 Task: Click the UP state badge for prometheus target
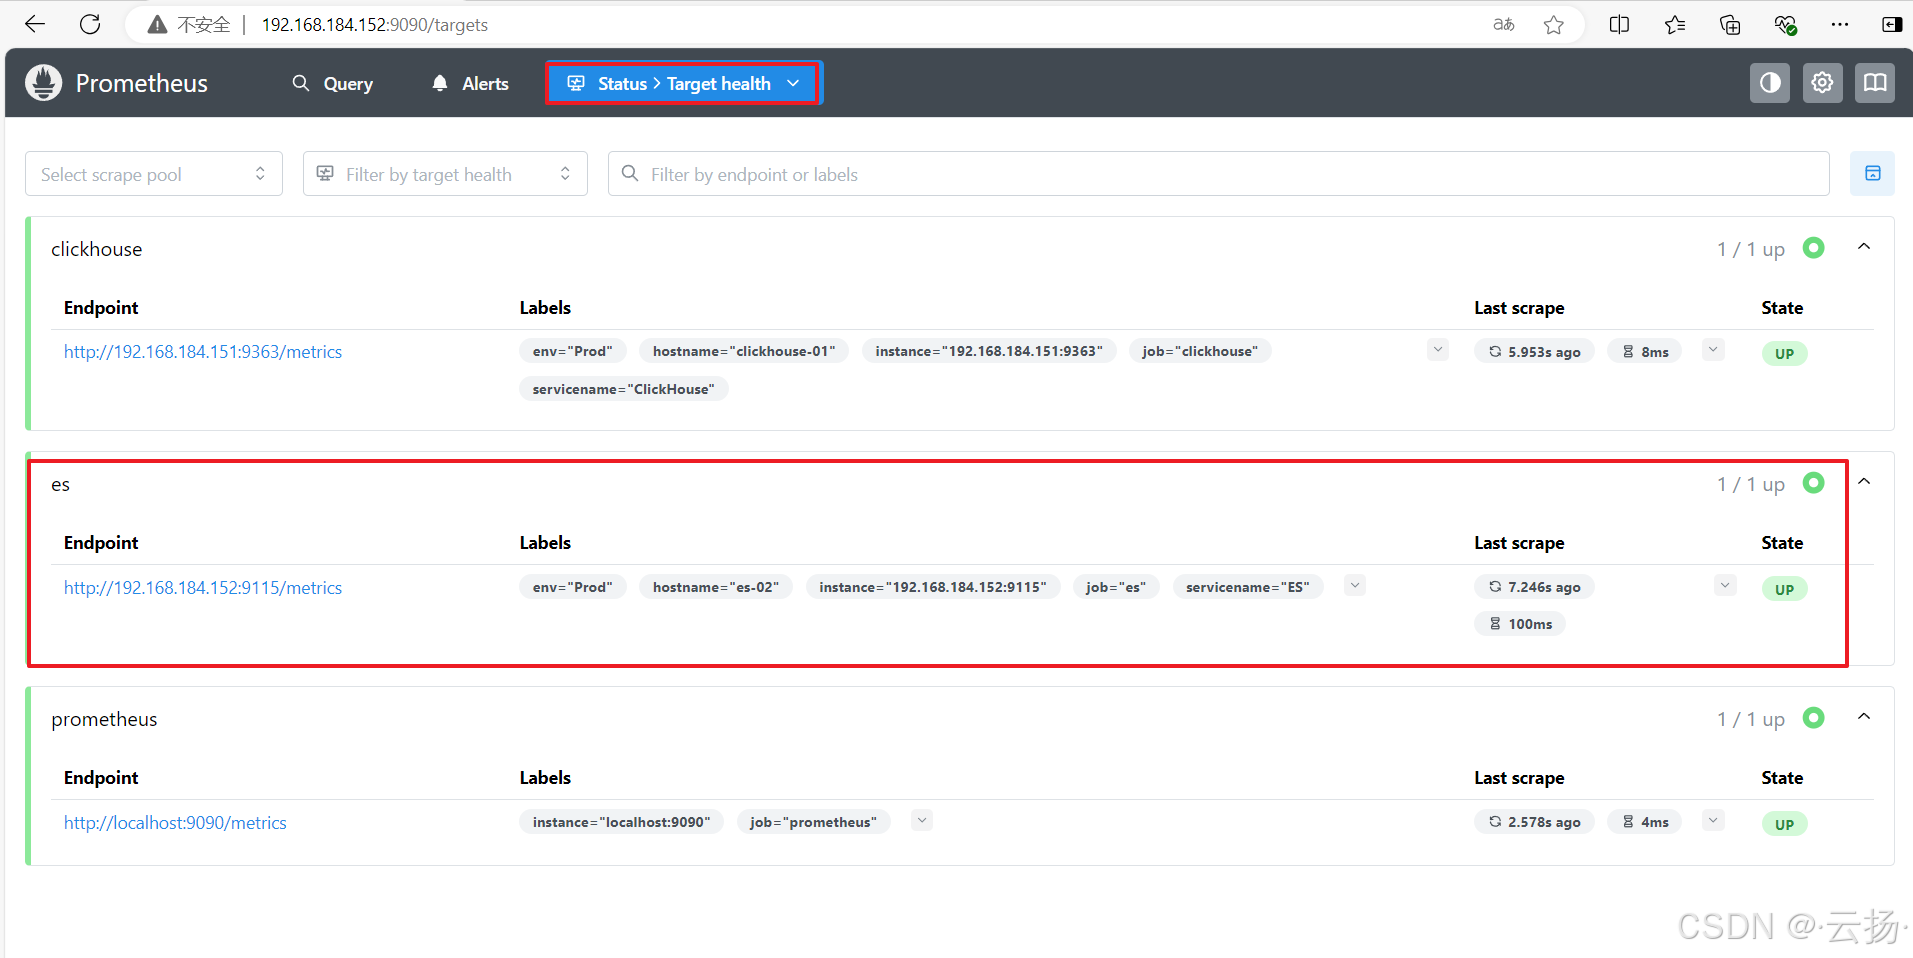[x=1784, y=824]
